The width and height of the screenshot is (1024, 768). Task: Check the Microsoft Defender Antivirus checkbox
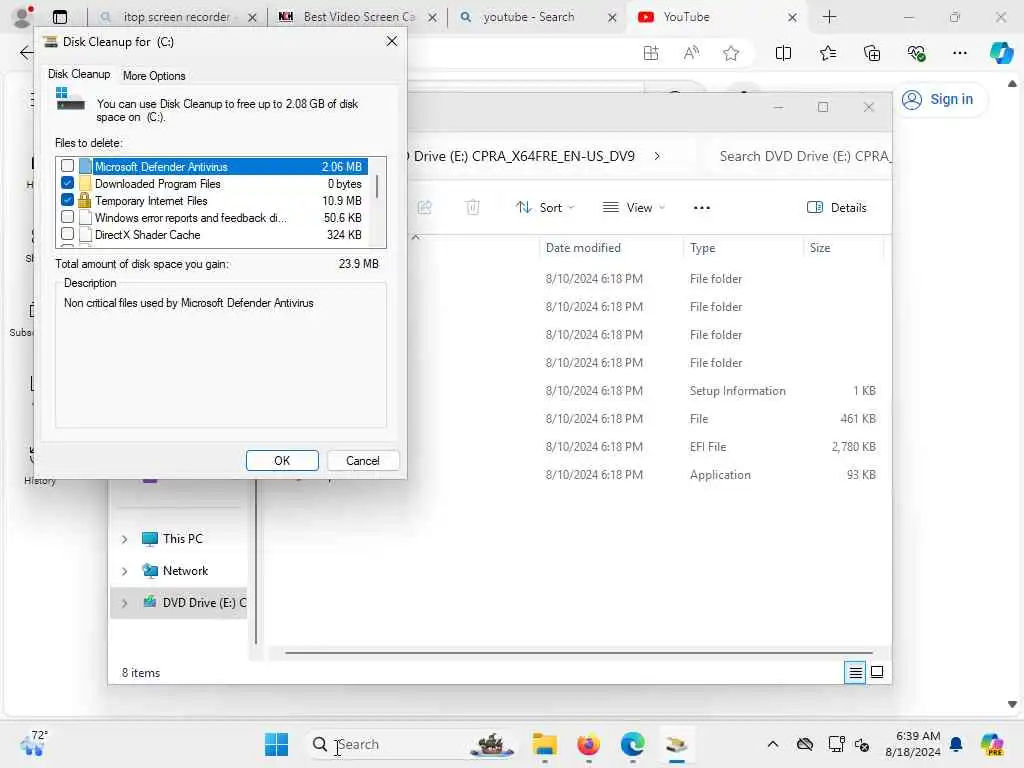click(67, 166)
